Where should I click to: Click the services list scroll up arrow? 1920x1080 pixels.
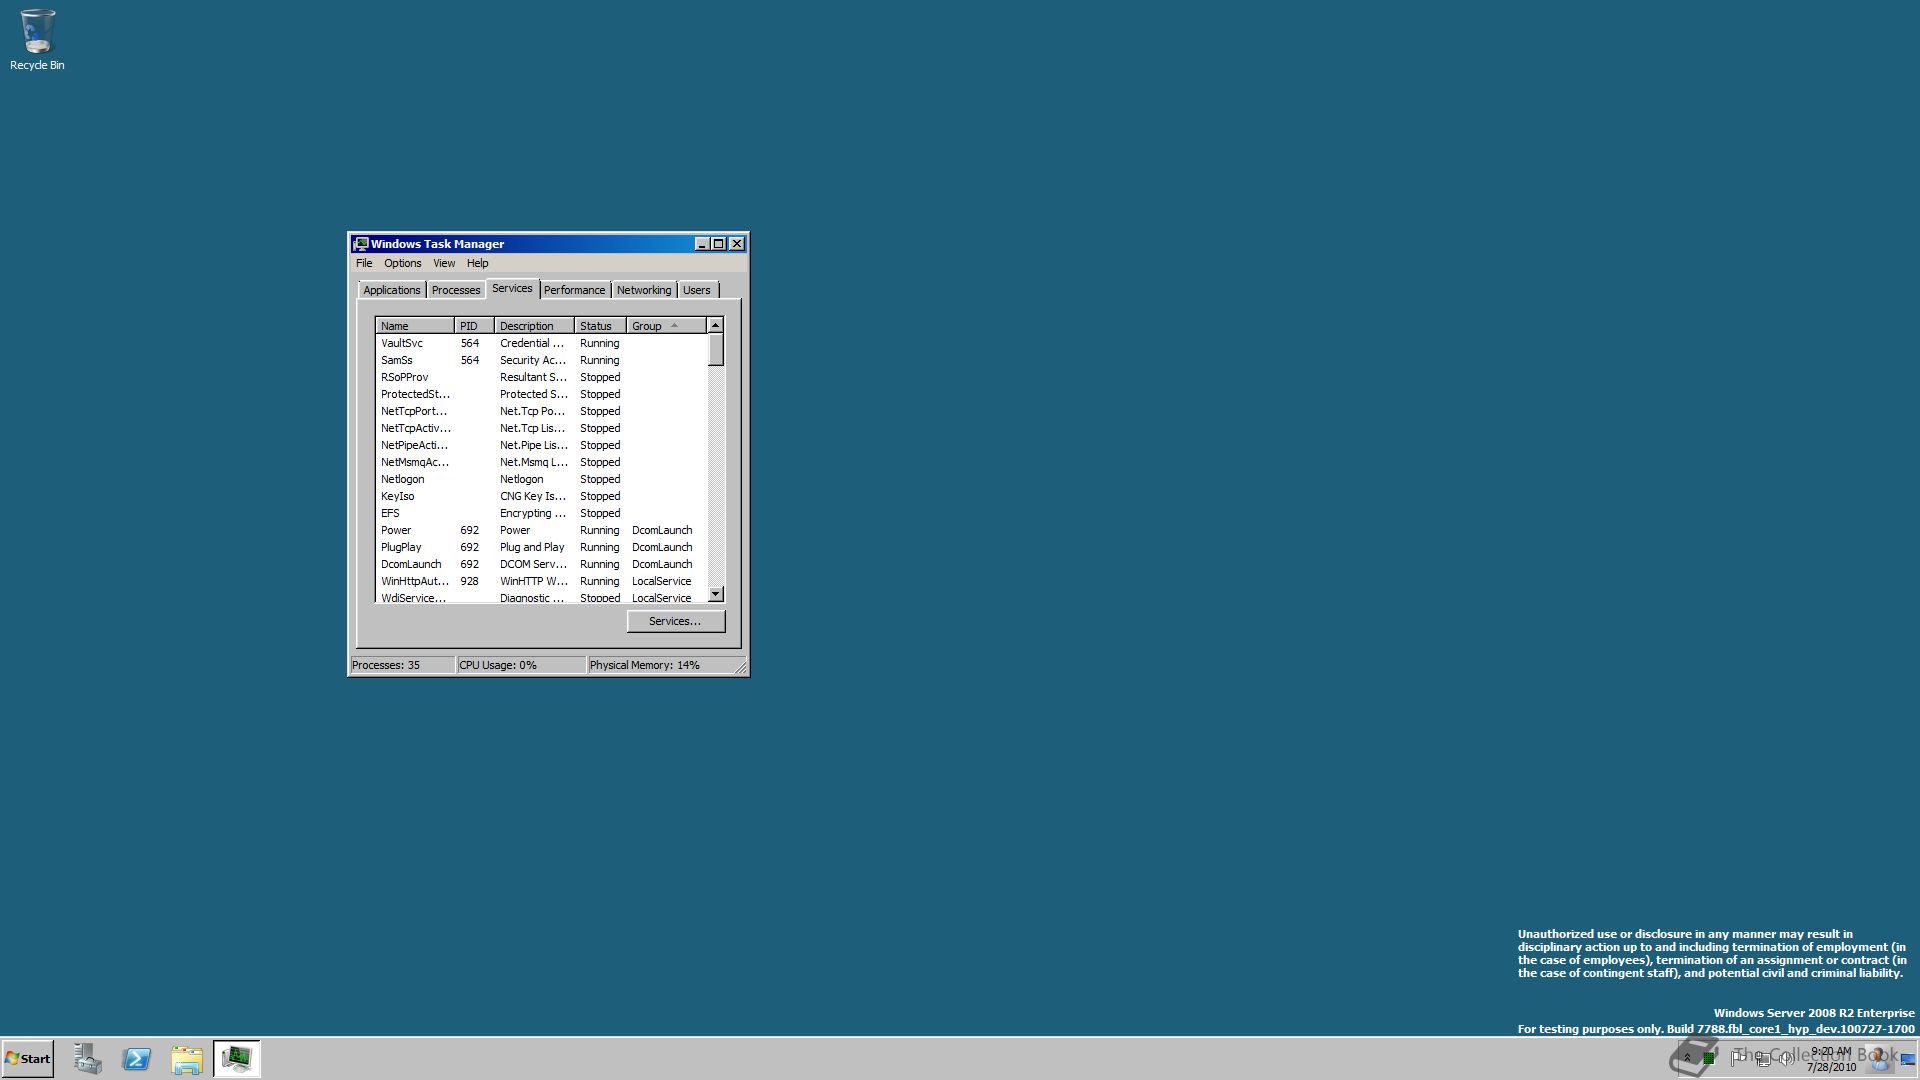(x=715, y=326)
